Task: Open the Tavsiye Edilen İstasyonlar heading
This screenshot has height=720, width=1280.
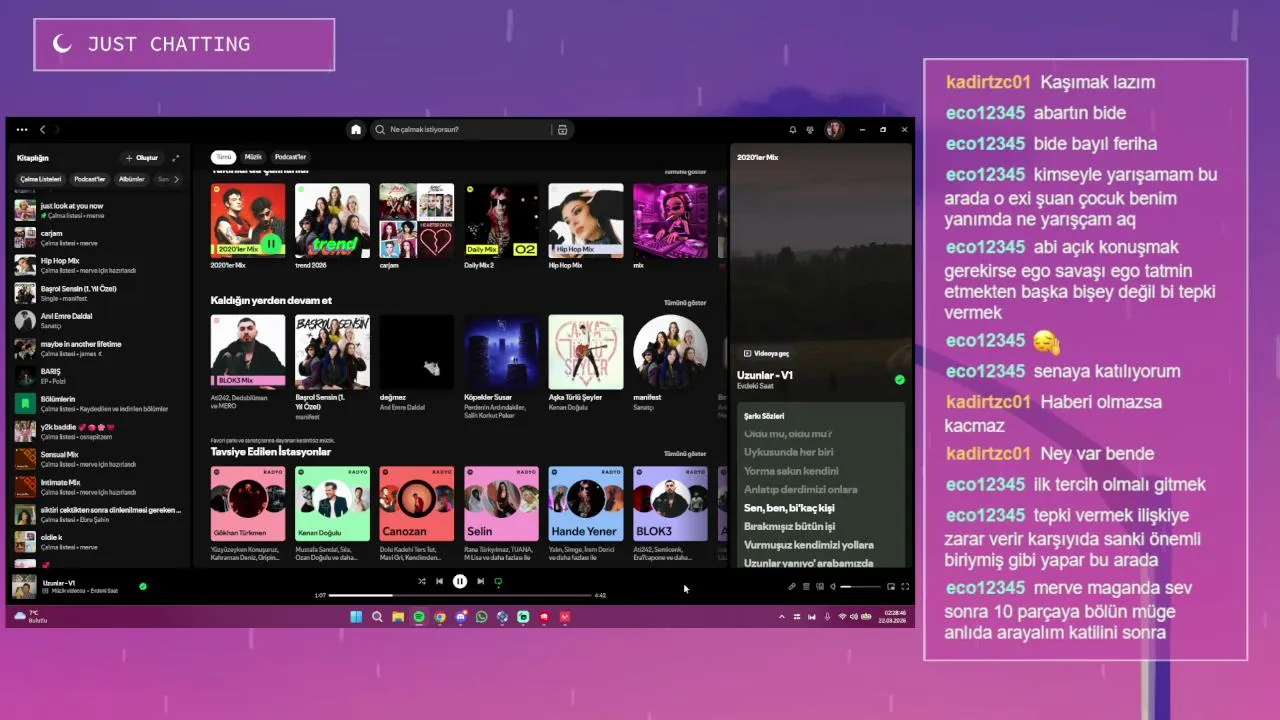Action: pyautogui.click(x=271, y=452)
